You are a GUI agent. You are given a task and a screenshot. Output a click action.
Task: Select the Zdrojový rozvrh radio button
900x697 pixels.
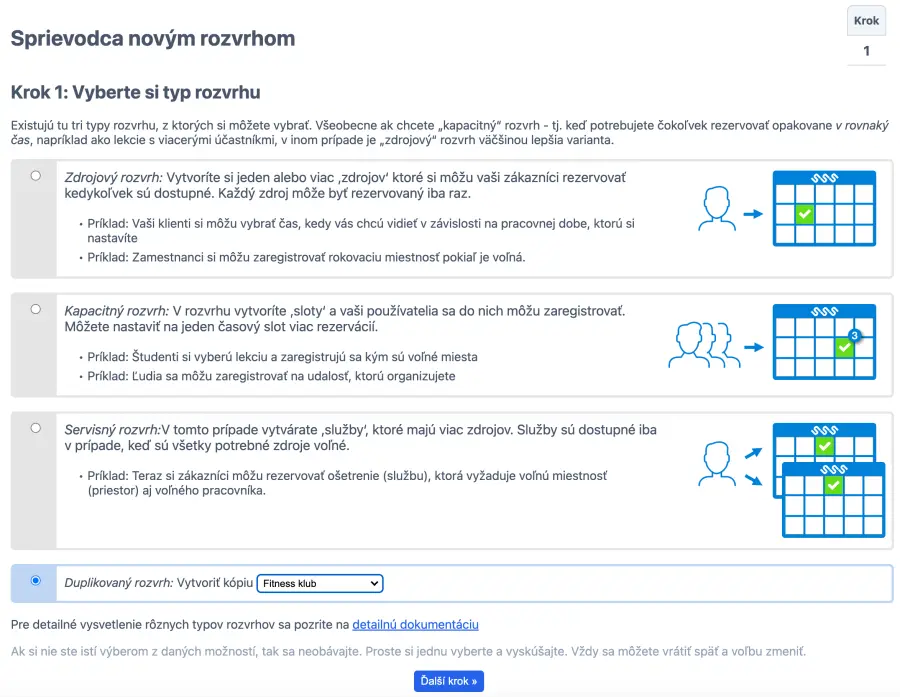36,175
